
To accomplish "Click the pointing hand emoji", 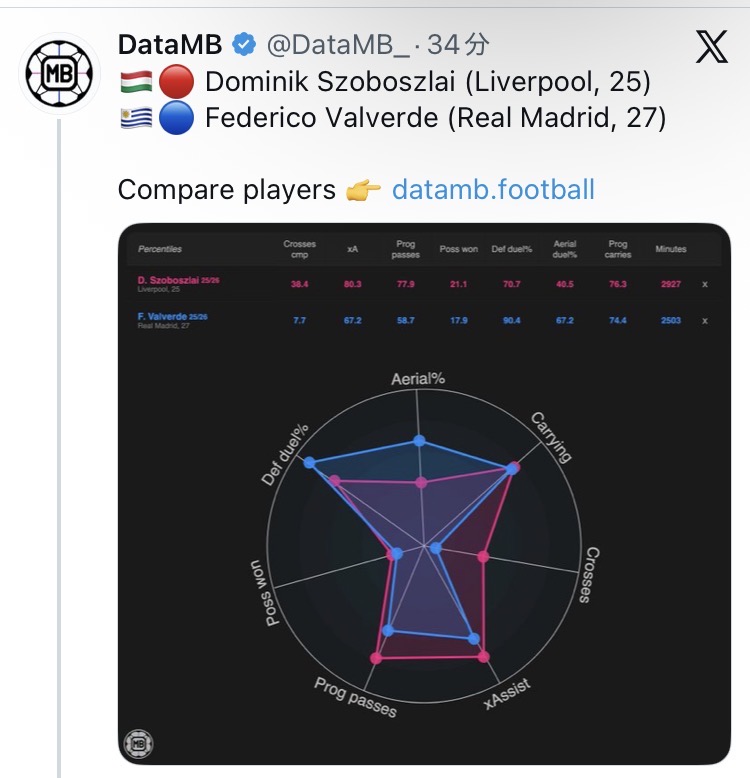I will pos(363,189).
